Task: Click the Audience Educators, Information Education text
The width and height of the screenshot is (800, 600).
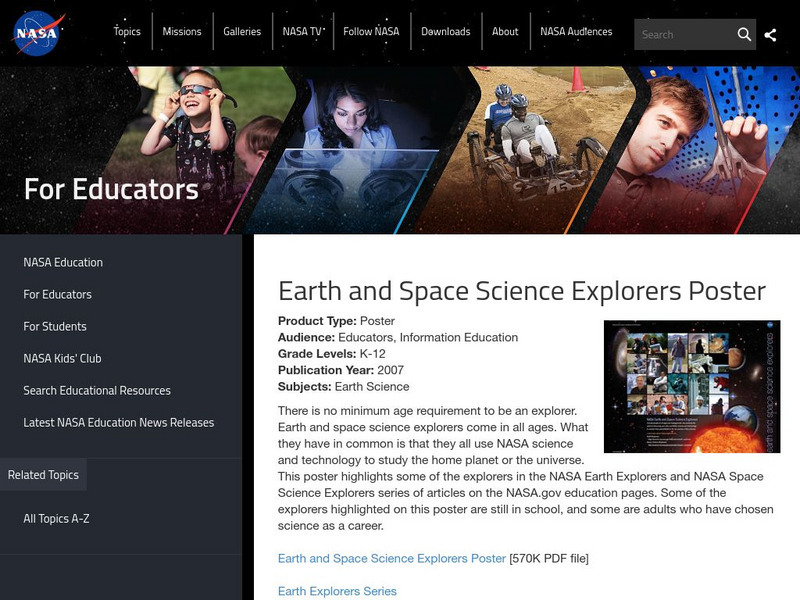Action: point(398,338)
